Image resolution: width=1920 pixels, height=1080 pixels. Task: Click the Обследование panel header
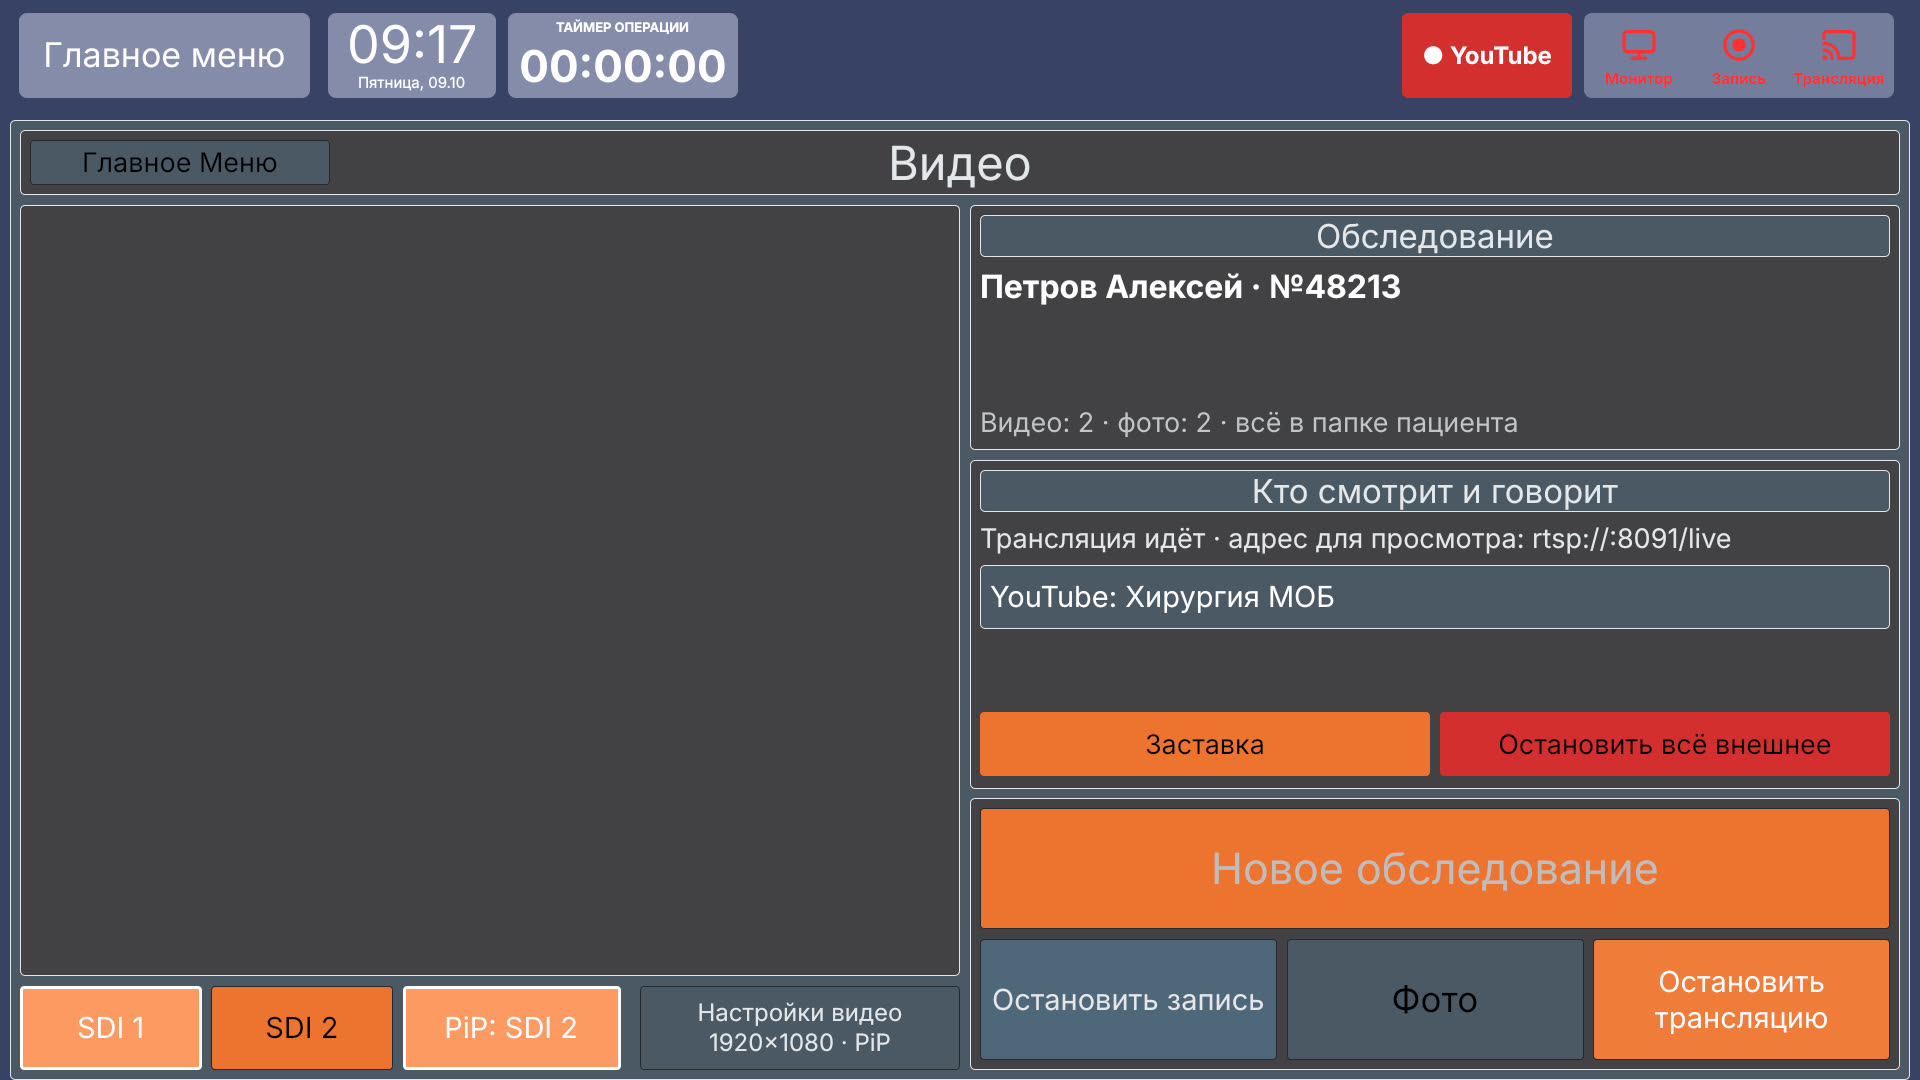click(x=1434, y=236)
